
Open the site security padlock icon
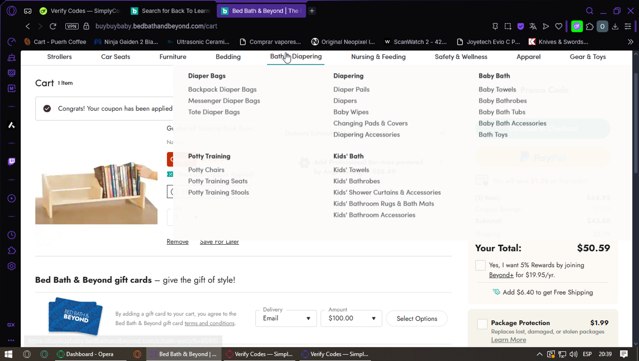(x=86, y=26)
